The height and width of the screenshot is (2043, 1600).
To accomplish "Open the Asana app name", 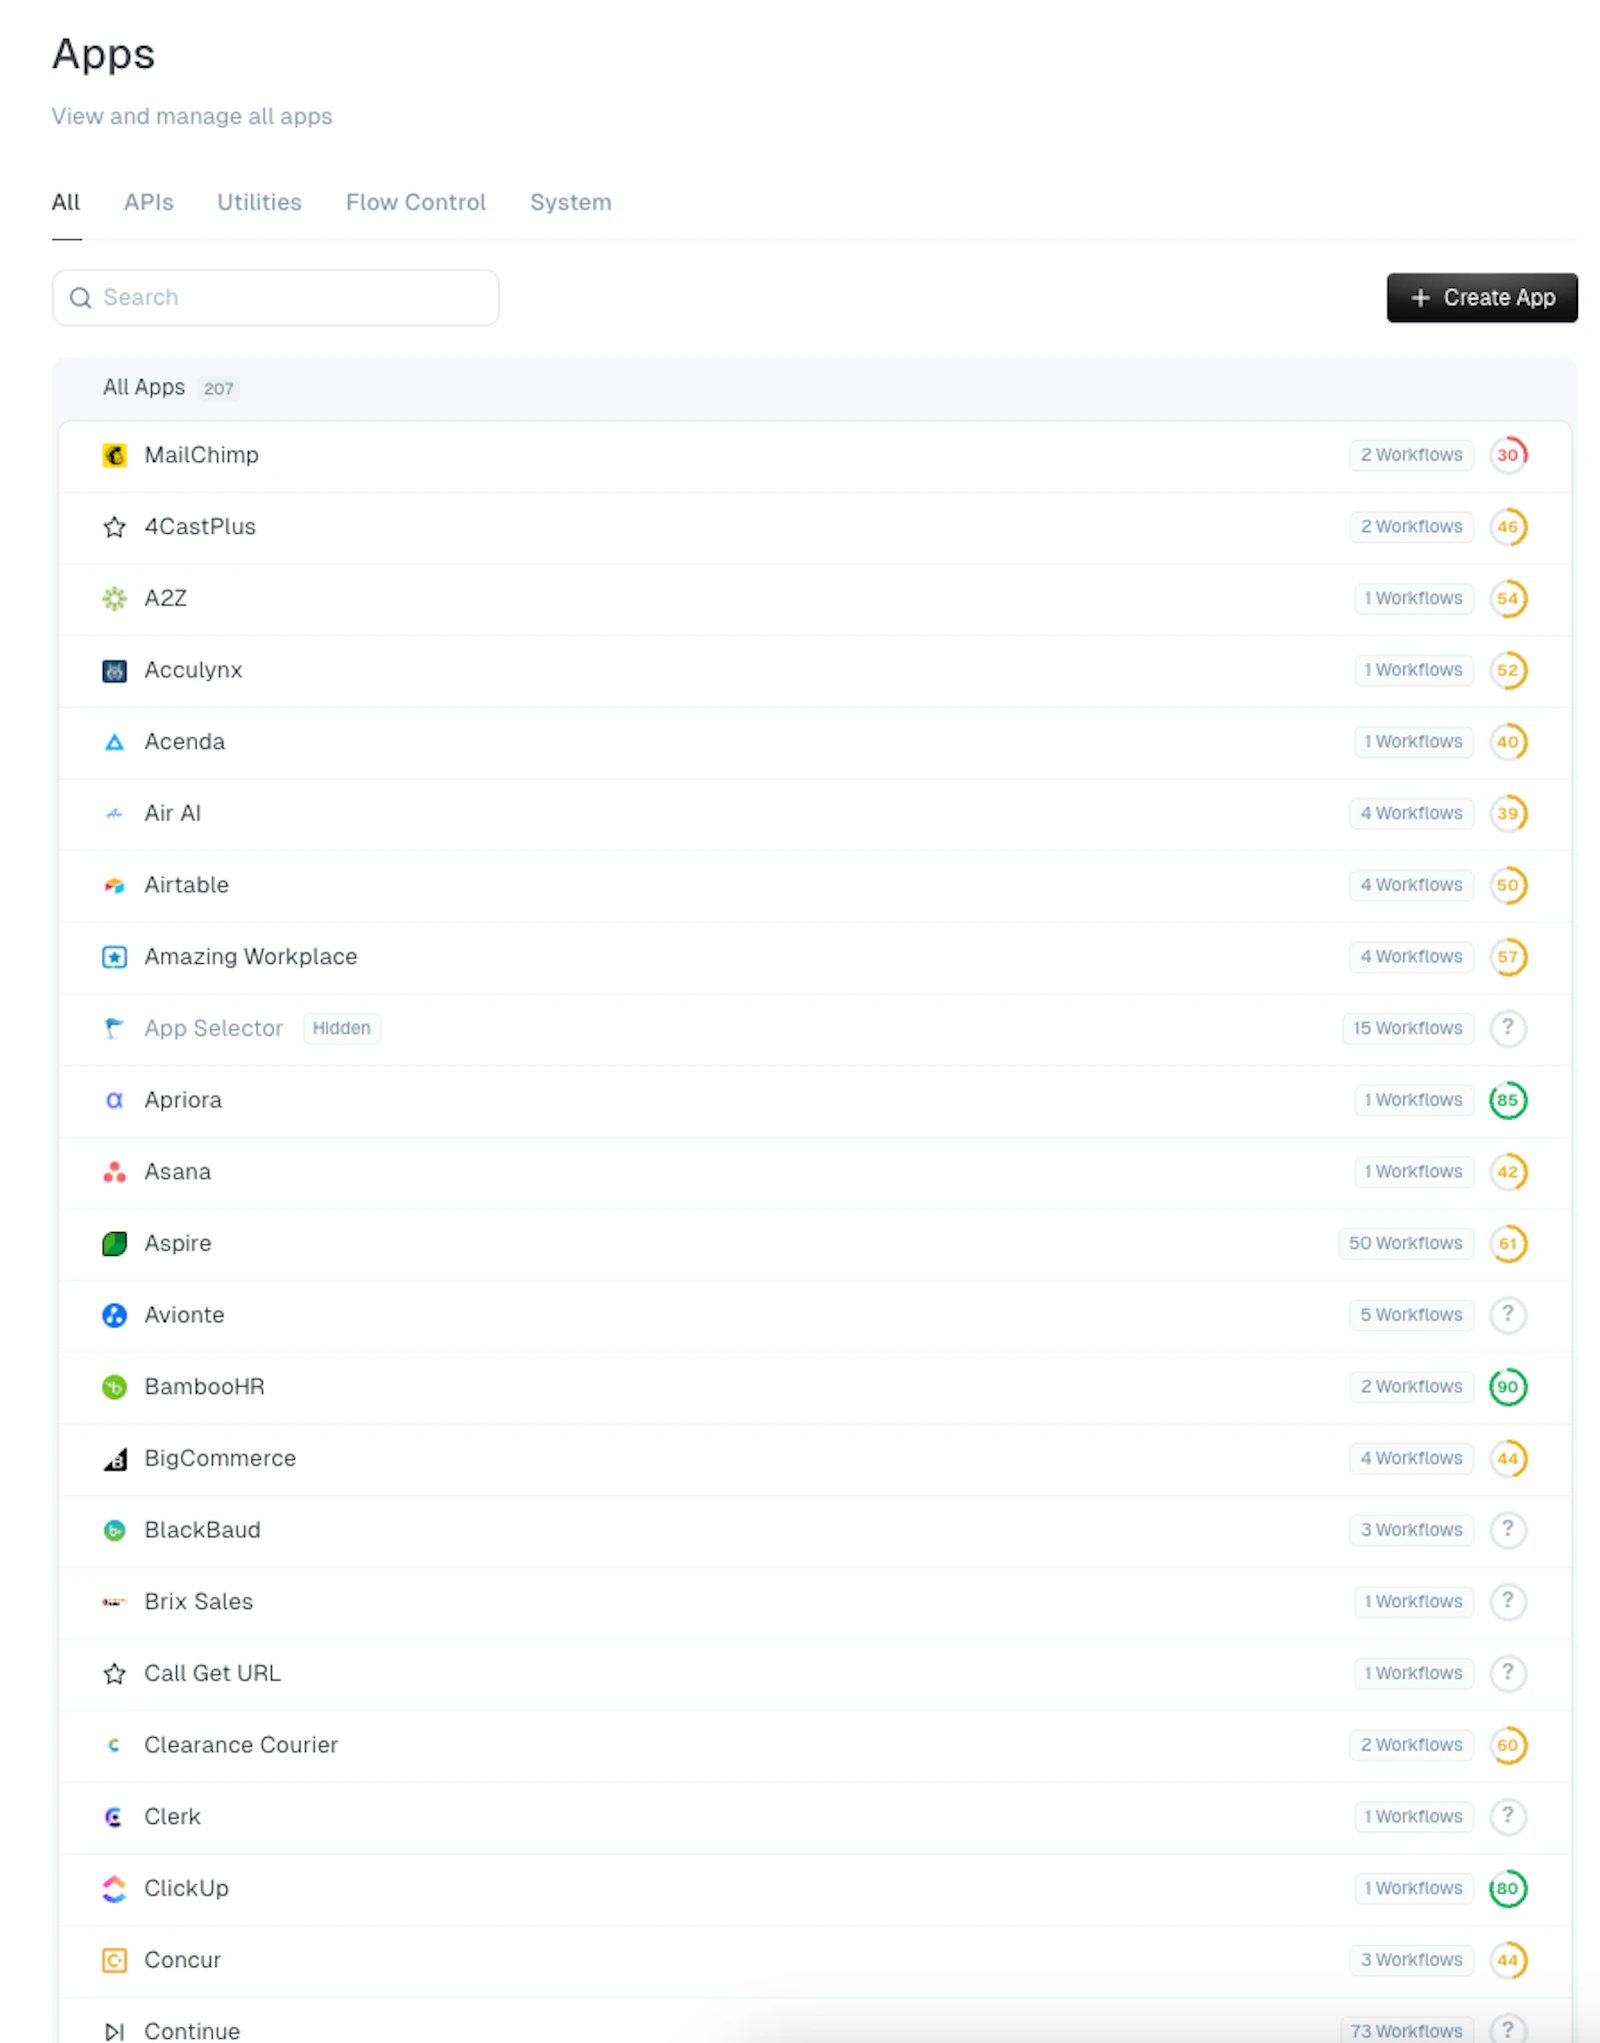I will pyautogui.click(x=178, y=1172).
